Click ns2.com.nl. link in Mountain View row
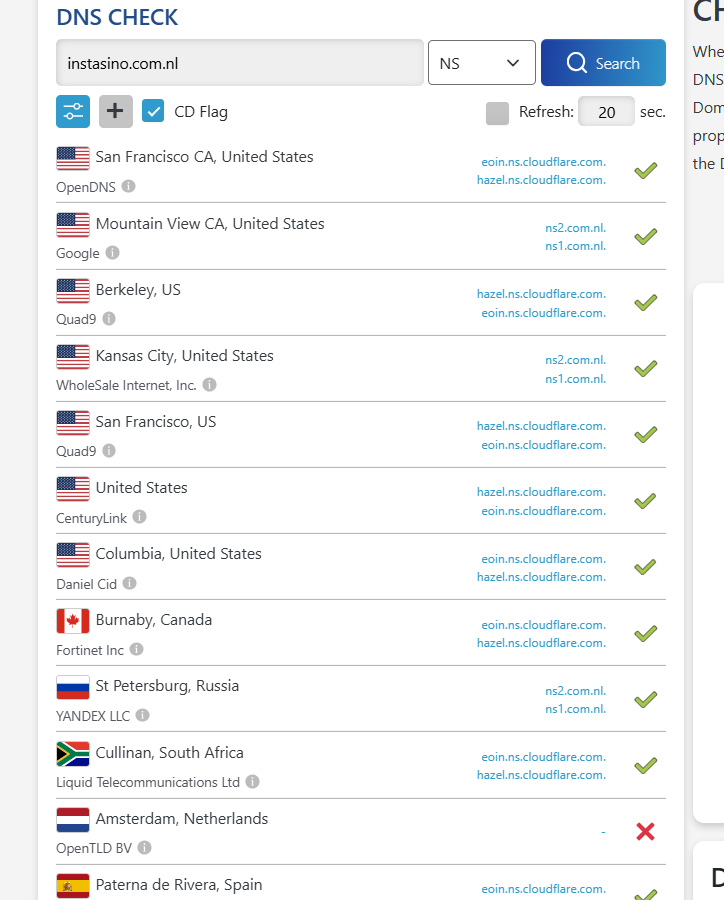The height and width of the screenshot is (900, 724). click(575, 227)
